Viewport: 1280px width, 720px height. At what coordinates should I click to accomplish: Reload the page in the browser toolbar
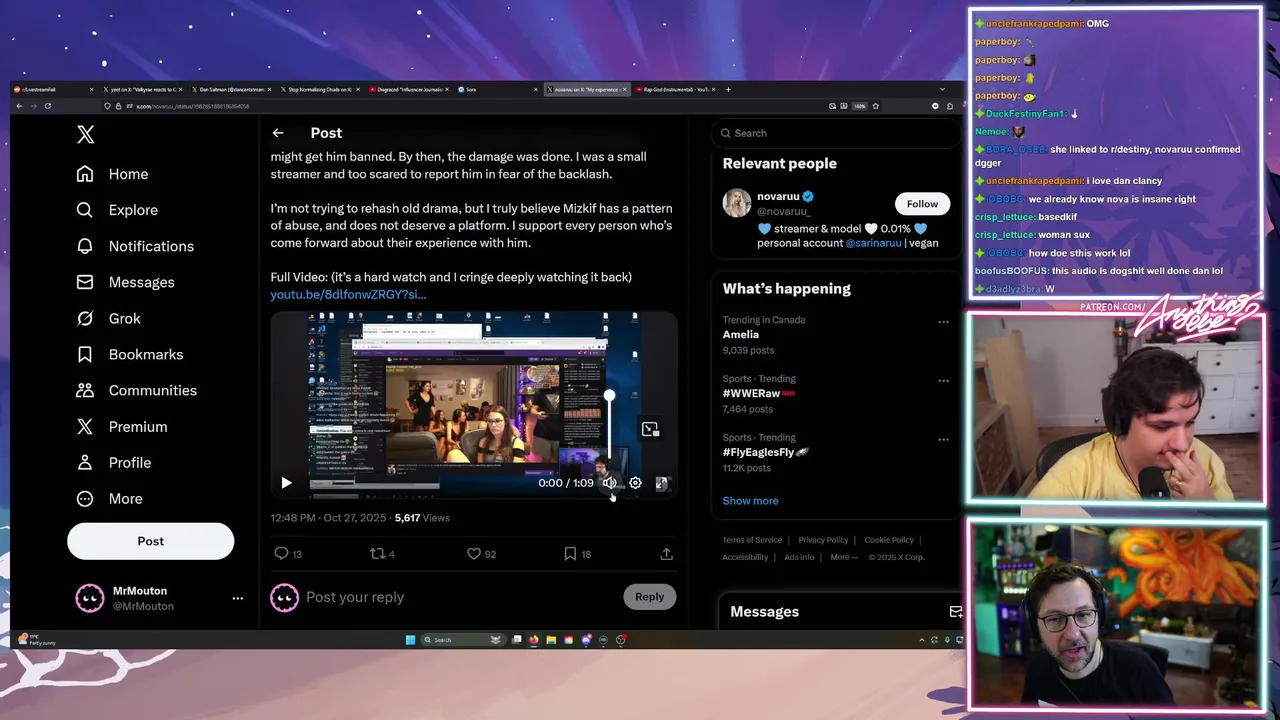pos(47,105)
